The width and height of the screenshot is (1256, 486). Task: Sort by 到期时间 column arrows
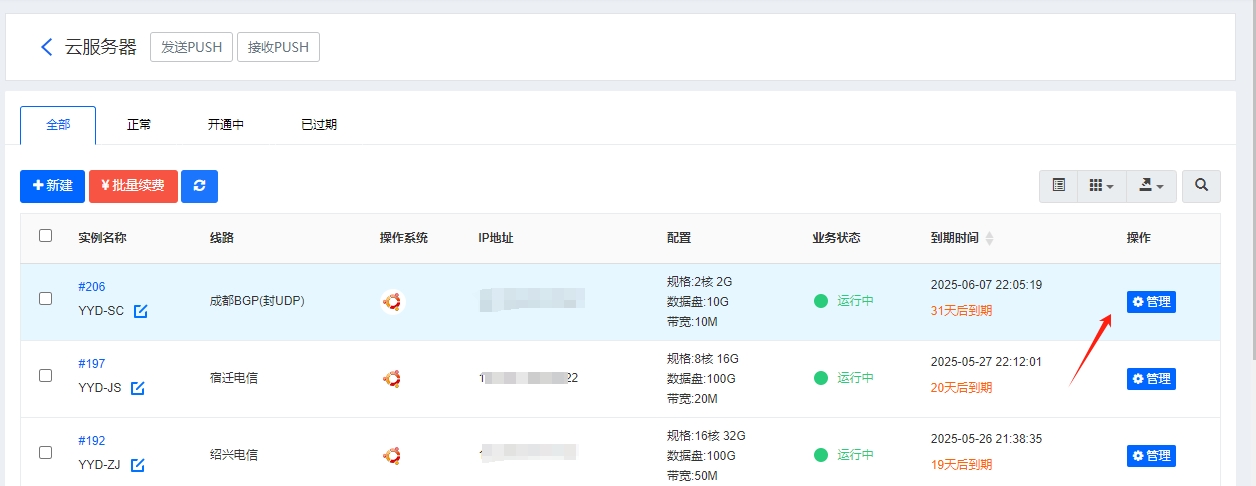pos(990,239)
